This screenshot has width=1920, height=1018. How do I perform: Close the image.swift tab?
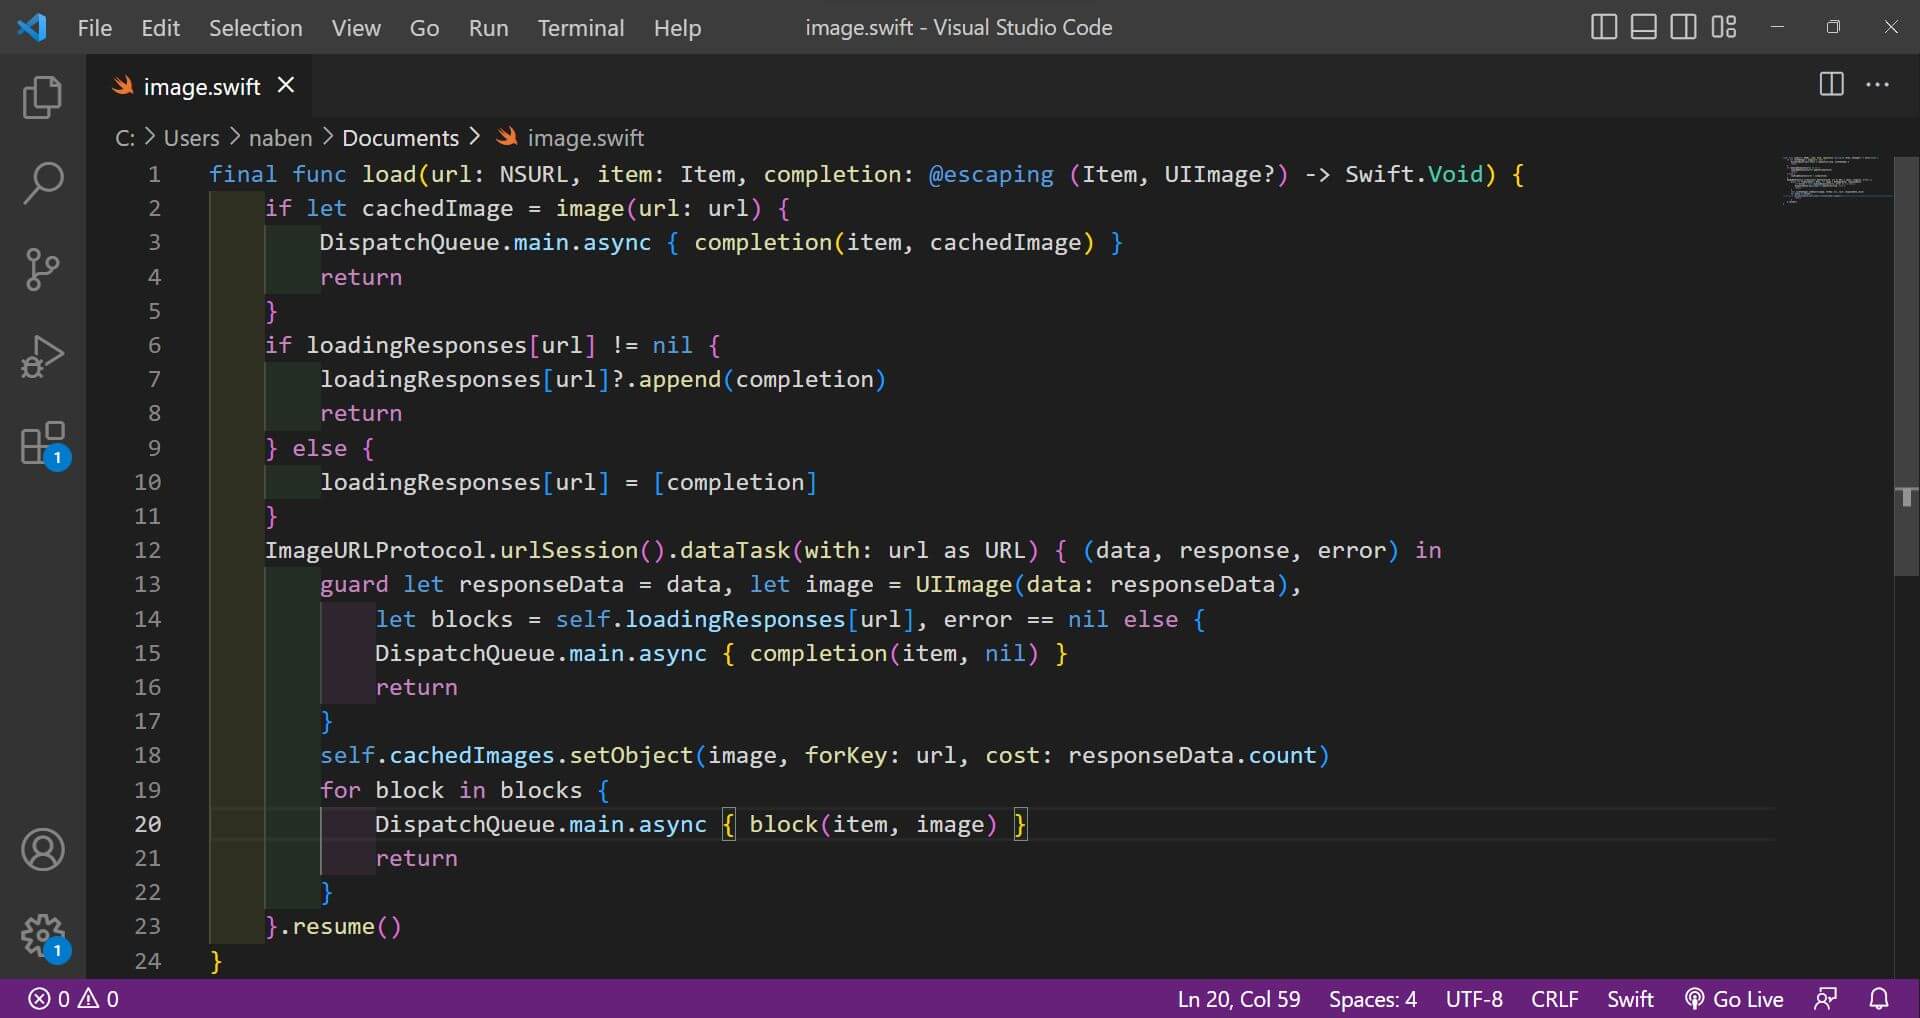[286, 86]
